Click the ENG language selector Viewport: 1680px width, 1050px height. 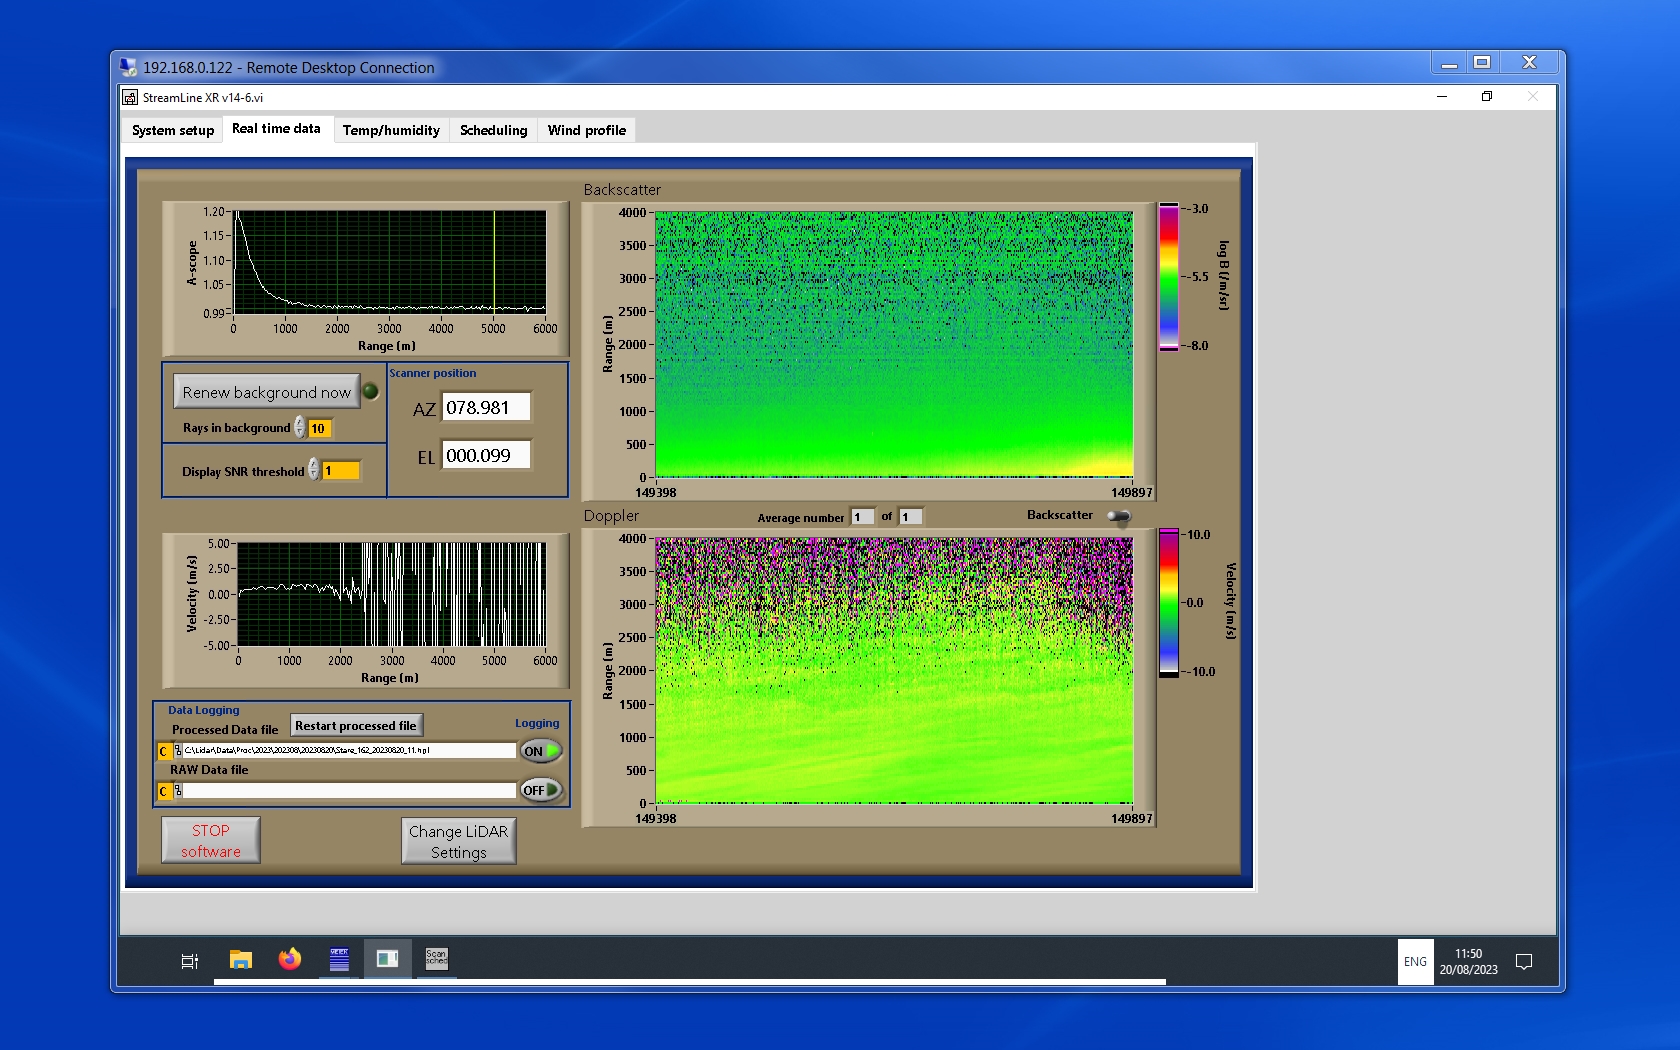click(1415, 962)
